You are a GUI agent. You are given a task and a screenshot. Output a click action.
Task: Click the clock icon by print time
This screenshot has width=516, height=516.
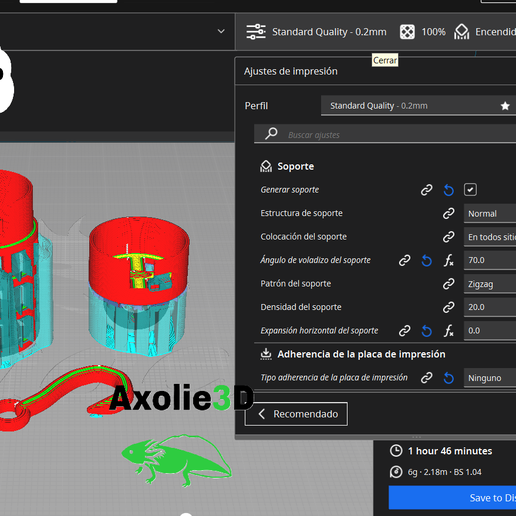396,451
